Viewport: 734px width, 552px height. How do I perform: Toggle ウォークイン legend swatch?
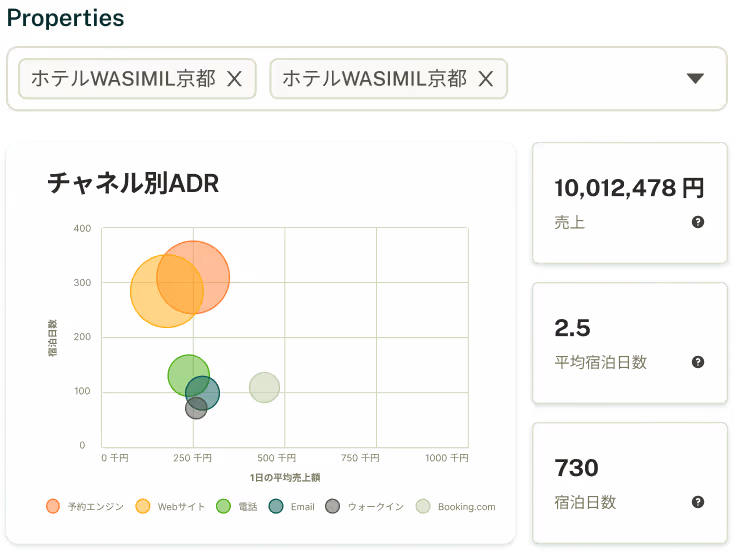pos(332,506)
